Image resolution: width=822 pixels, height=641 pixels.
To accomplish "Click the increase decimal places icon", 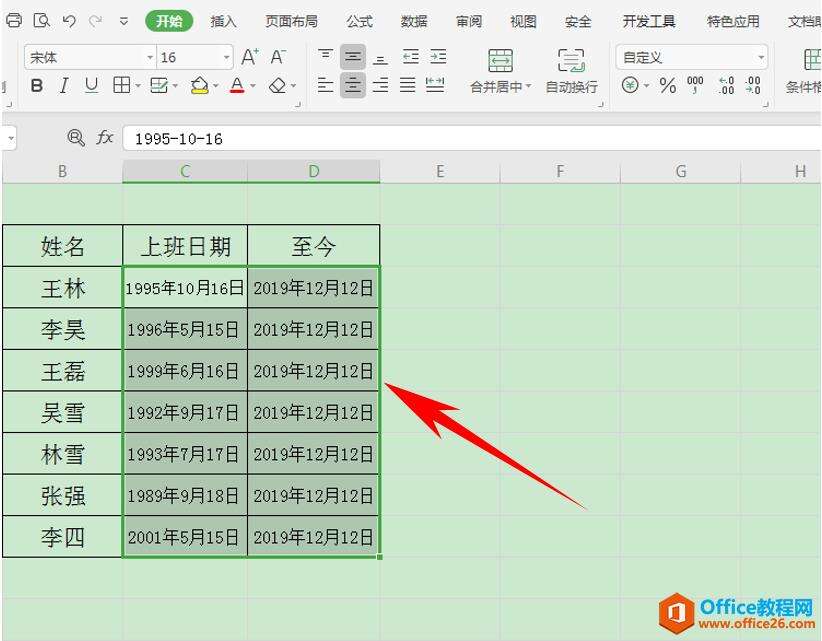I will (x=725, y=86).
